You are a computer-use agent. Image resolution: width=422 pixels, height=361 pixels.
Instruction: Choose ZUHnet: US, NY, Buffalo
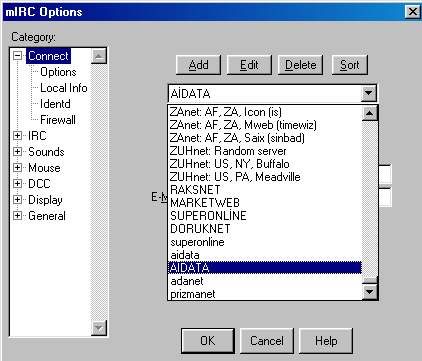[x=265, y=164]
